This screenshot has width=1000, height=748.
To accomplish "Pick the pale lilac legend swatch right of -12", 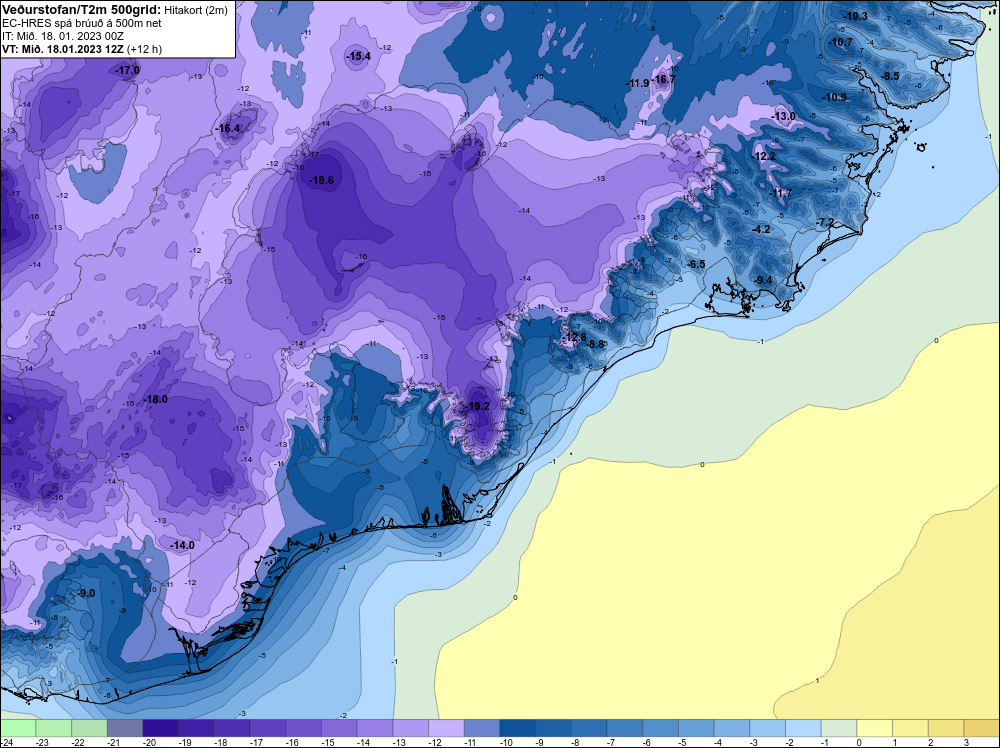I will (446, 728).
